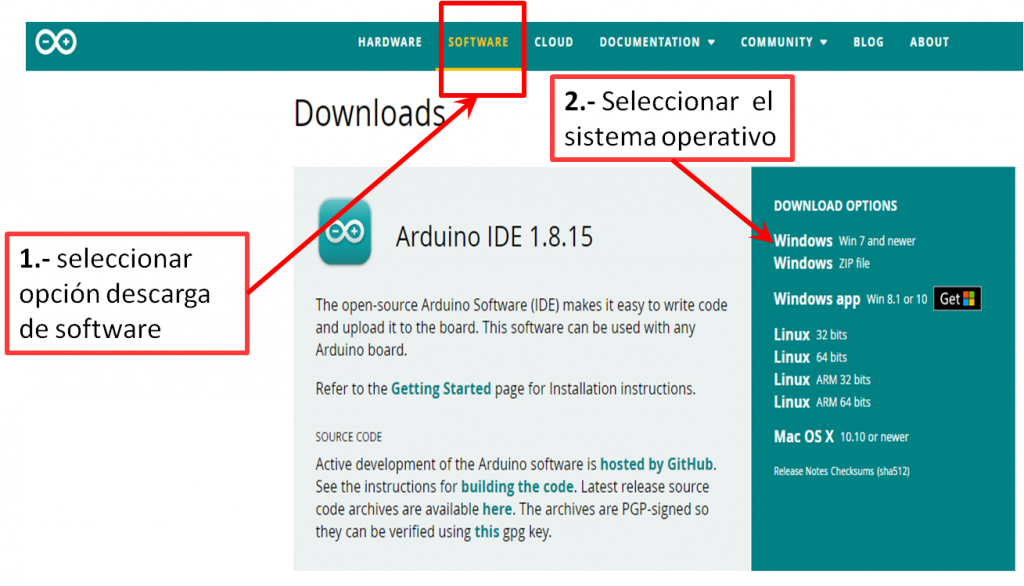The width and height of the screenshot is (1024, 586).
Task: Open the Checksums (sha512) link
Action: [870, 471]
